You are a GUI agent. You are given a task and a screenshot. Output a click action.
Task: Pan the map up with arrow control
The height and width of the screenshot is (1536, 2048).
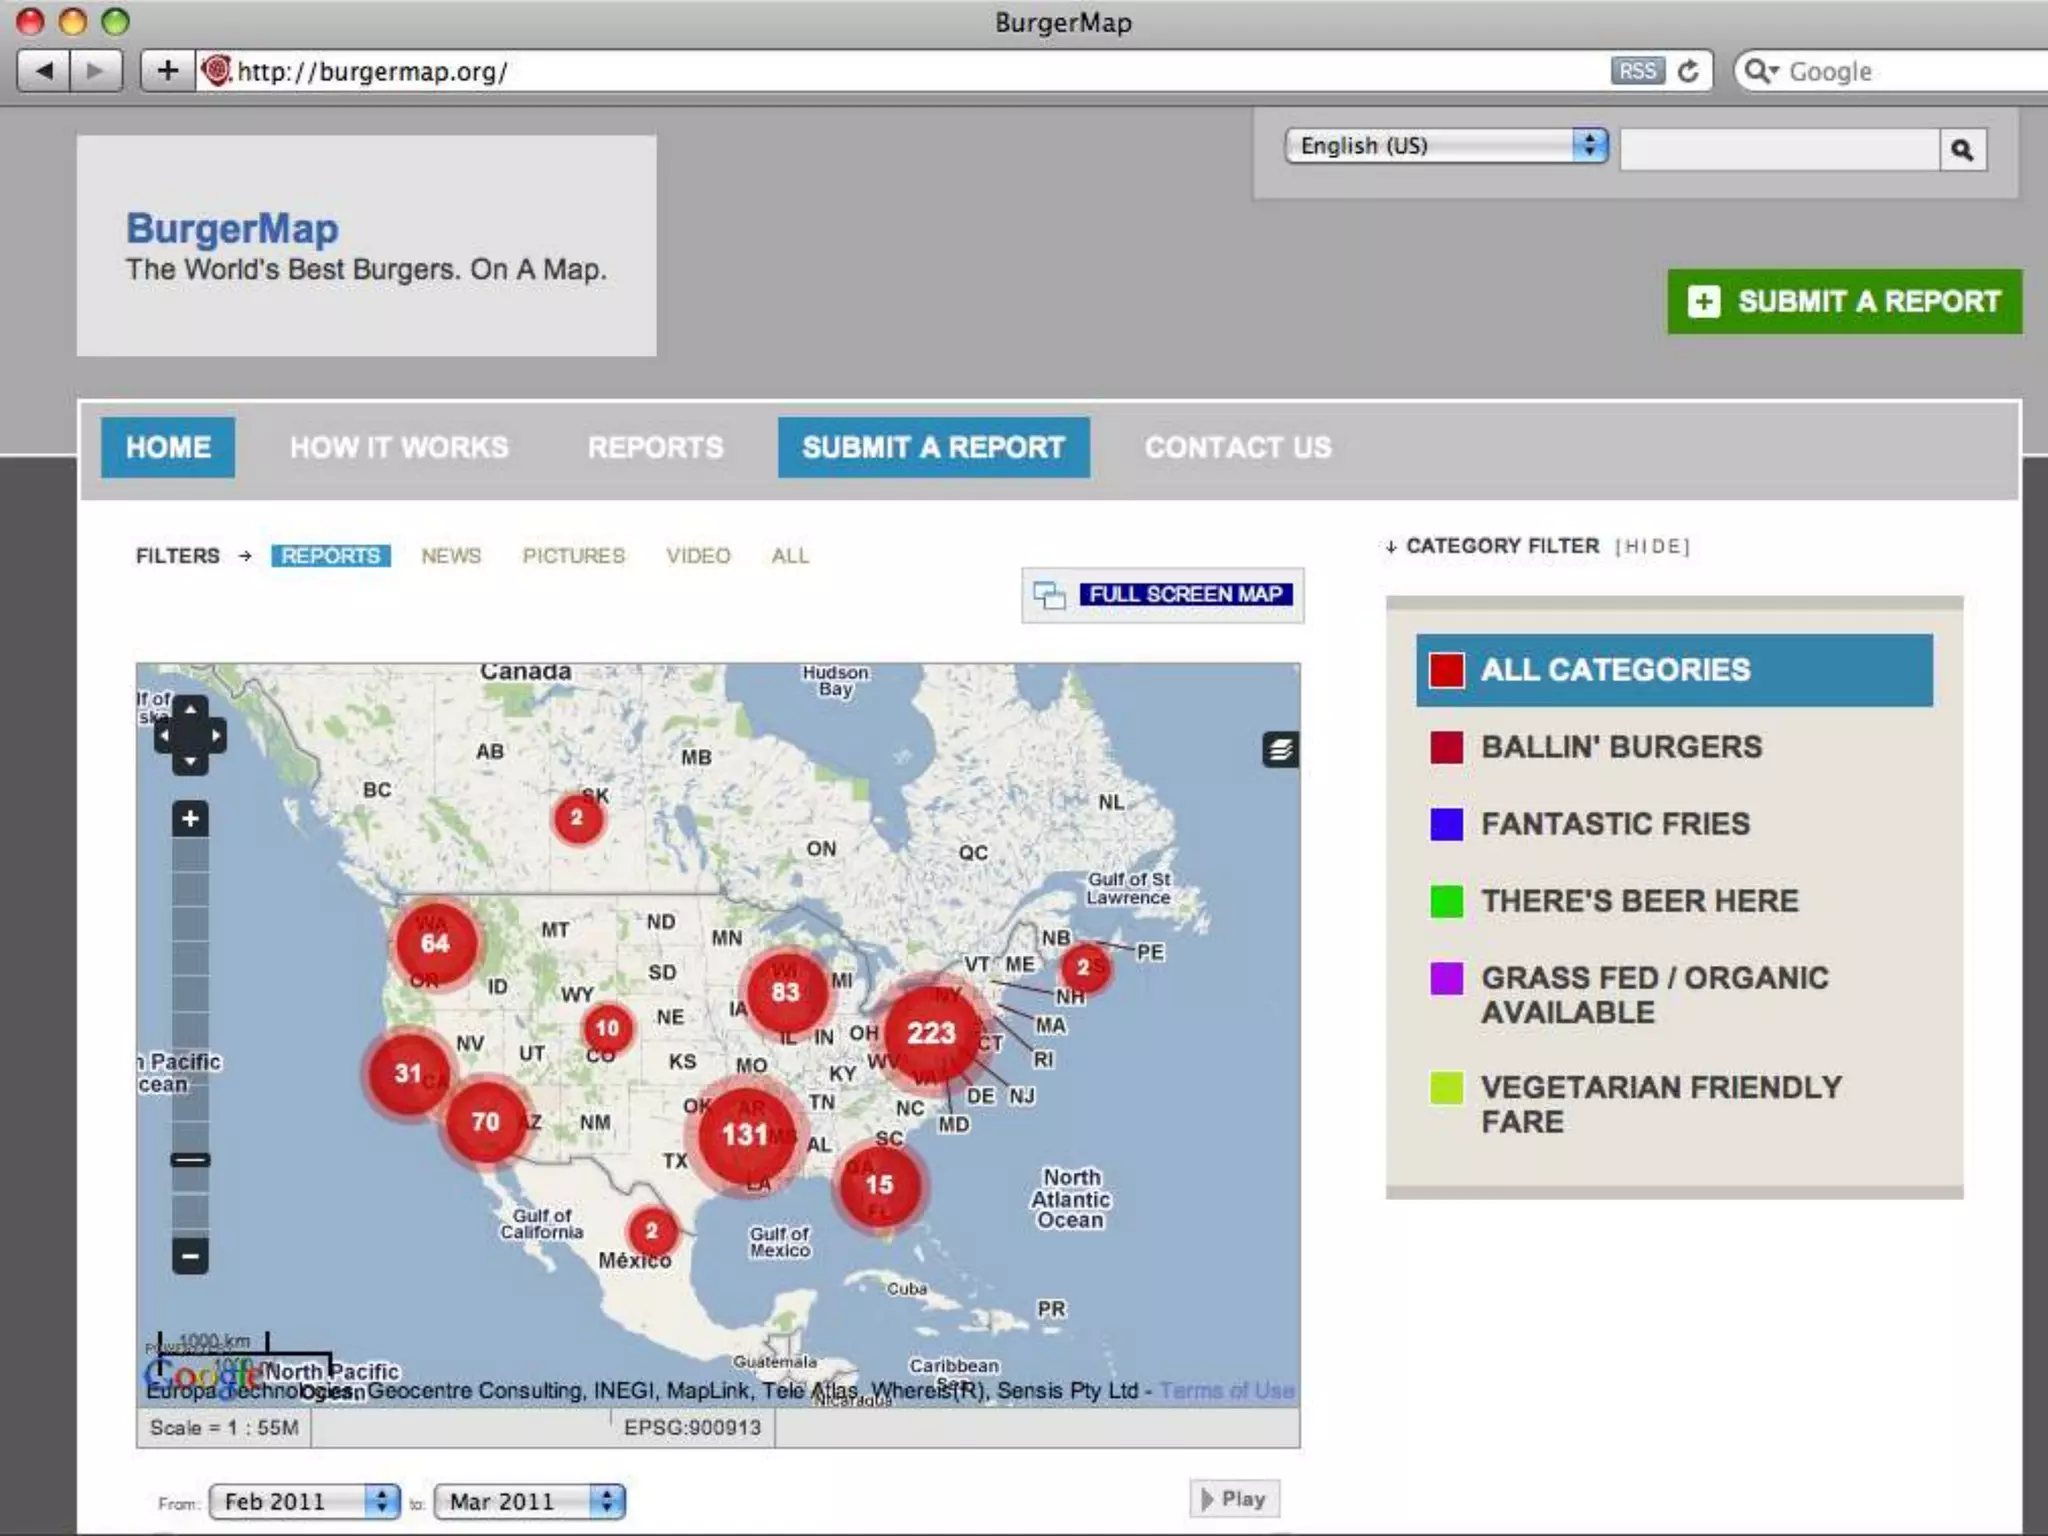pos(190,709)
